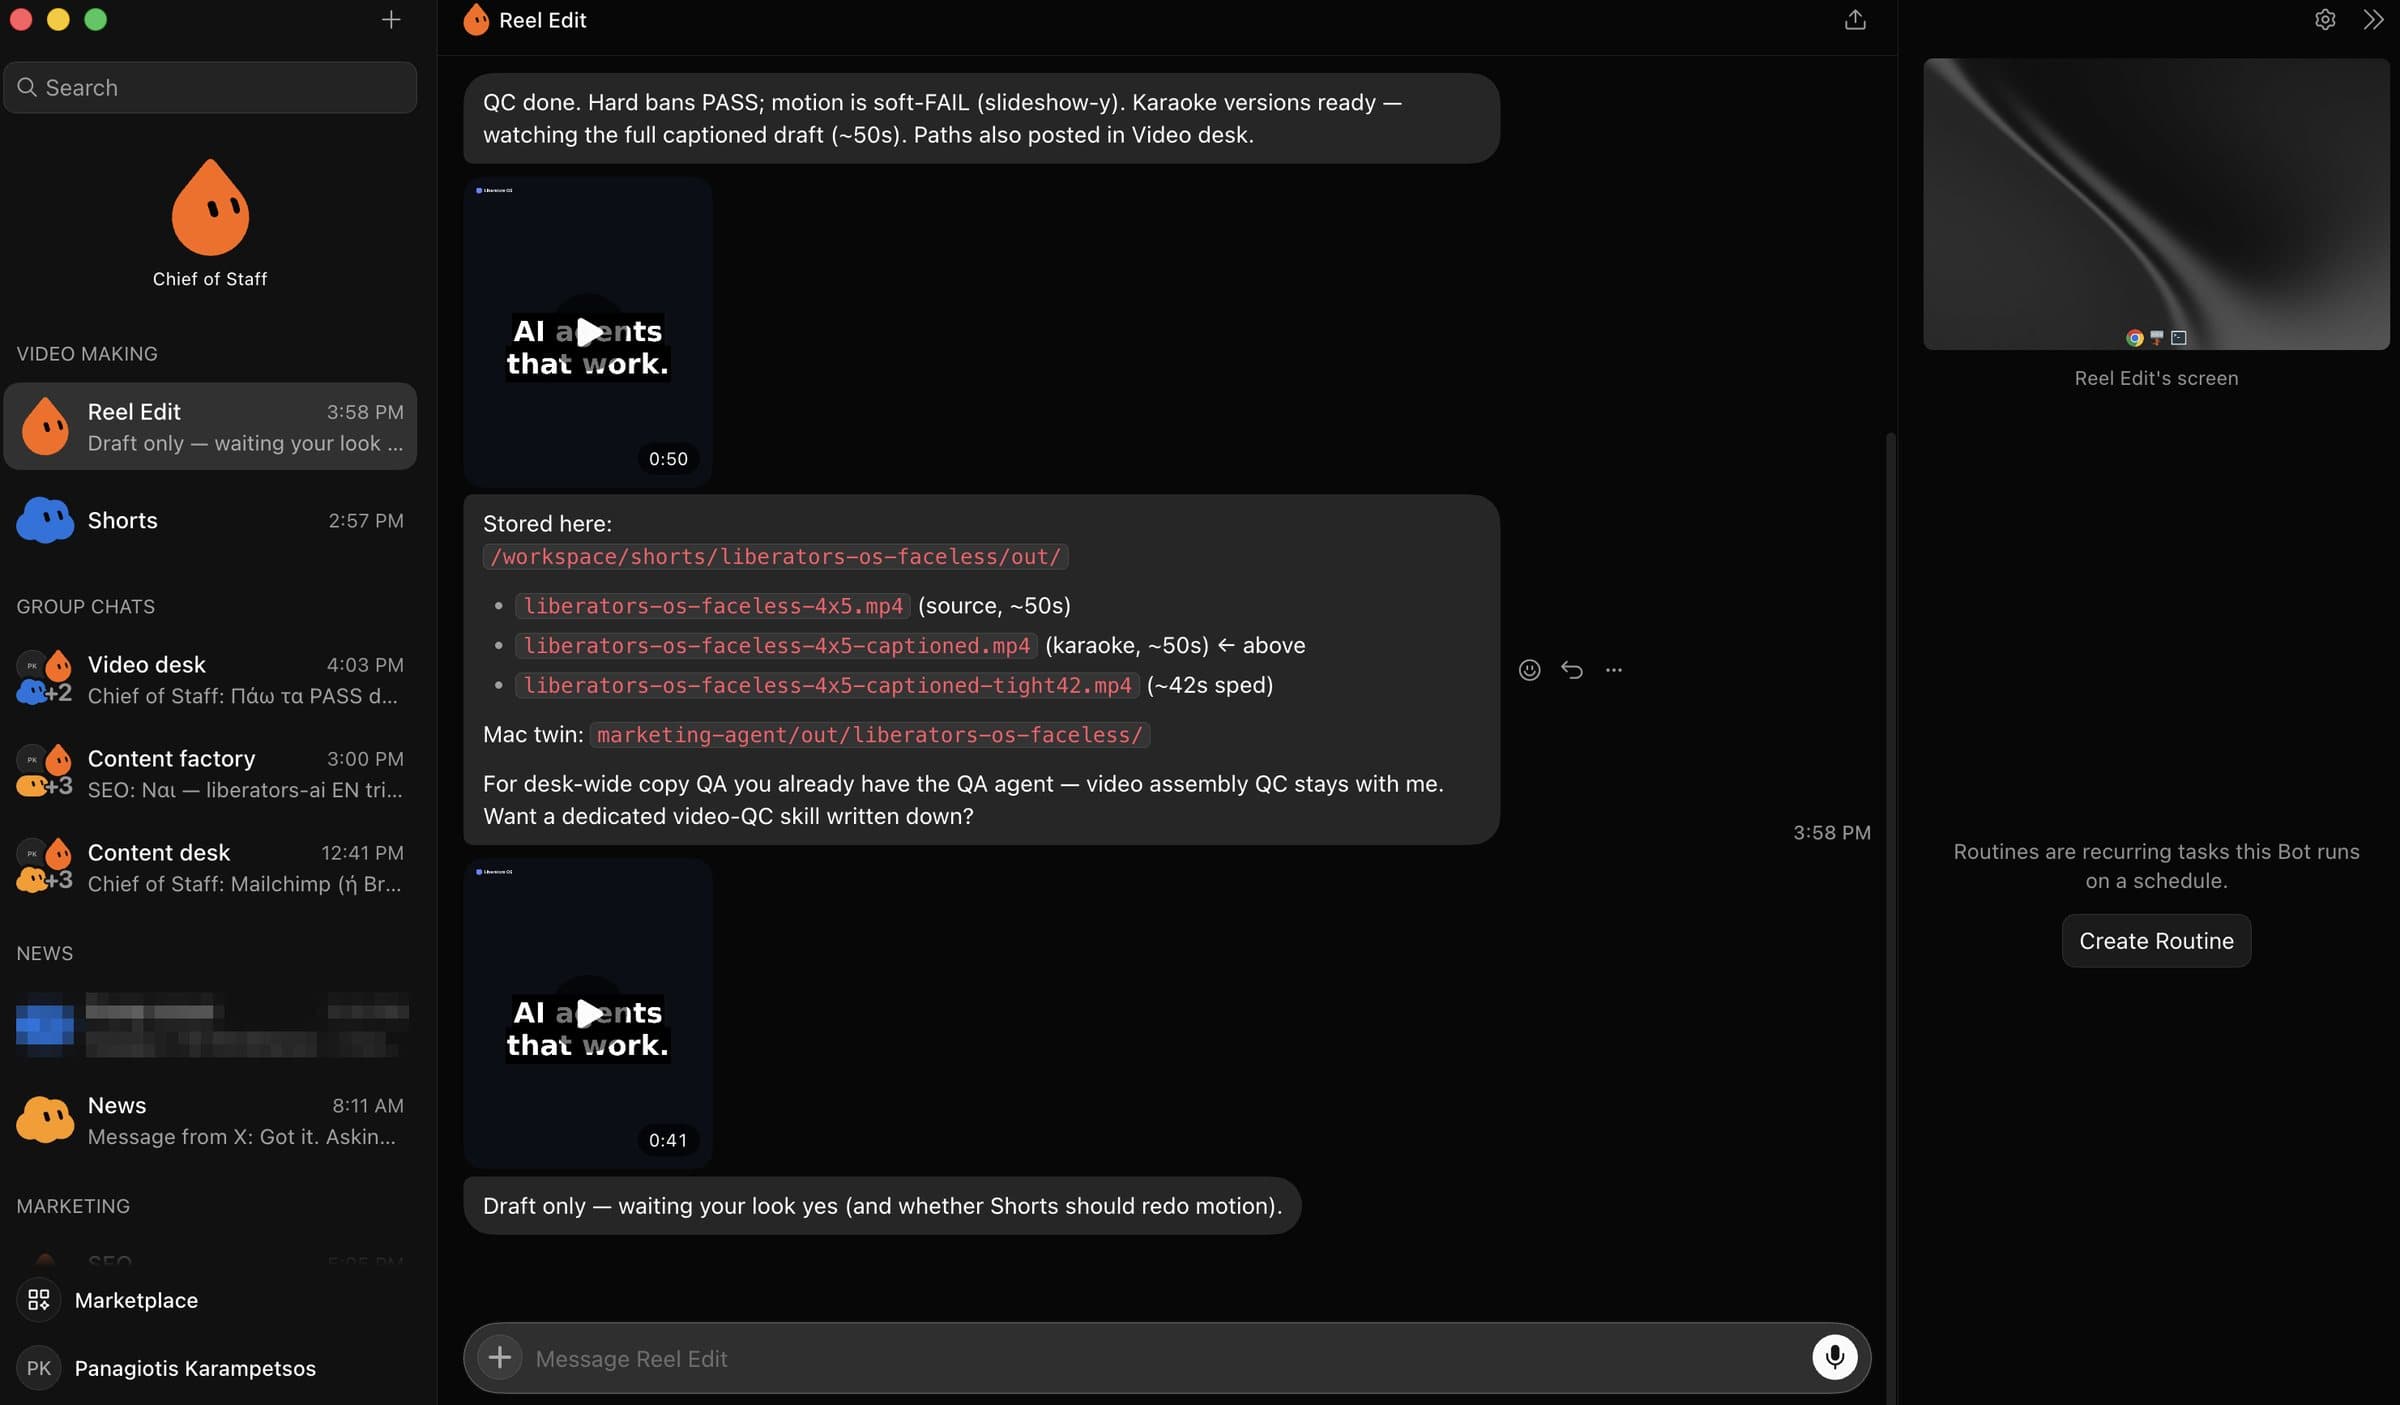Open the Shorts chat
2400x1405 pixels.
coord(210,520)
